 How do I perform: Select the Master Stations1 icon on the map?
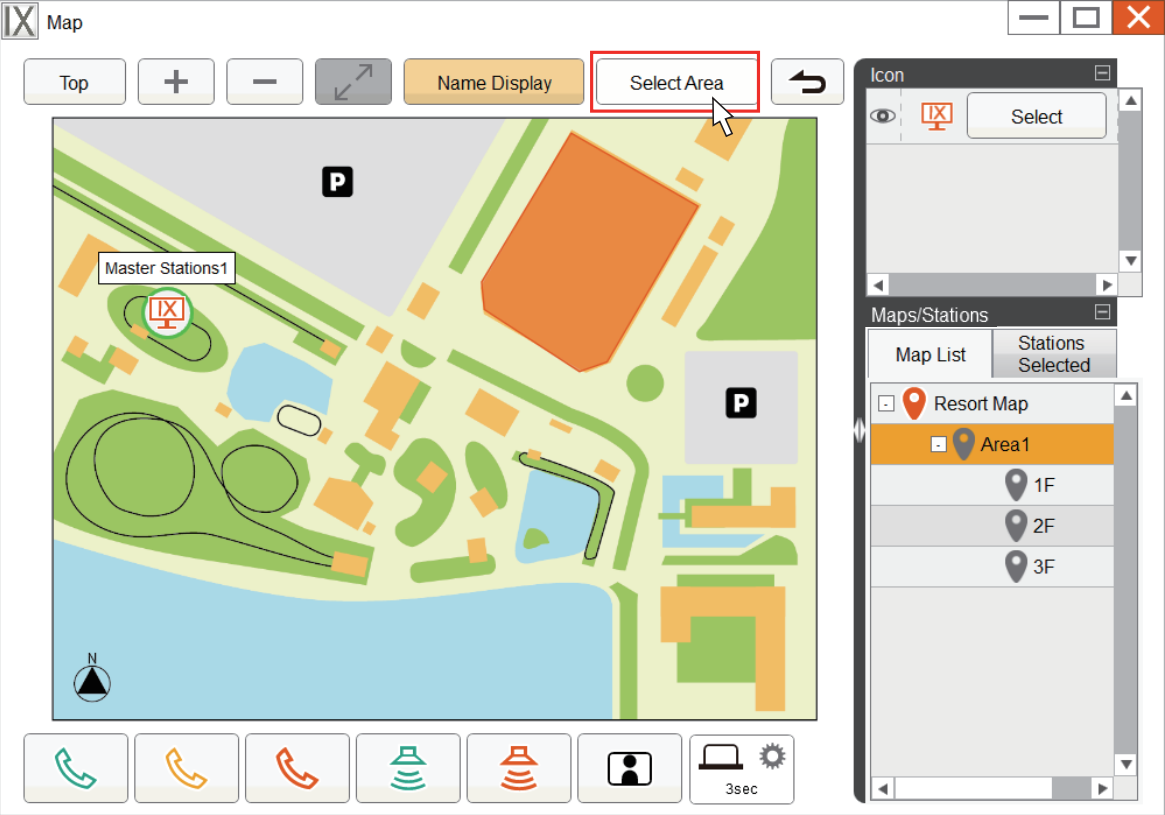click(166, 313)
